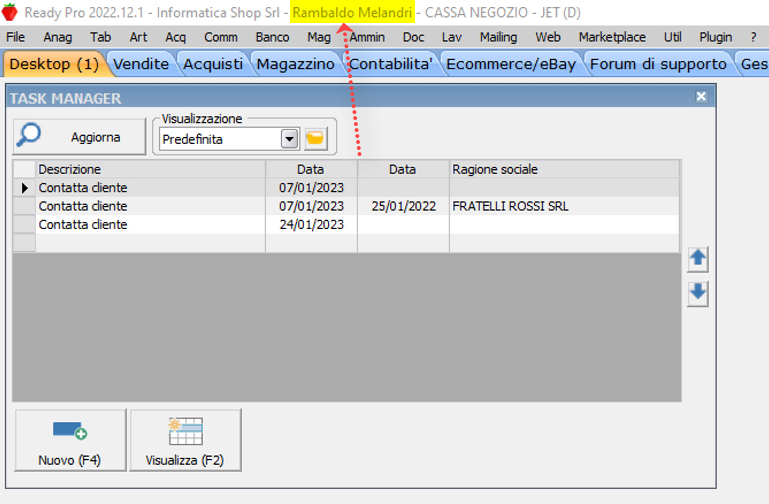Open the Ecommerce/eBay tab
The height and width of the screenshot is (504, 769).
[x=510, y=64]
